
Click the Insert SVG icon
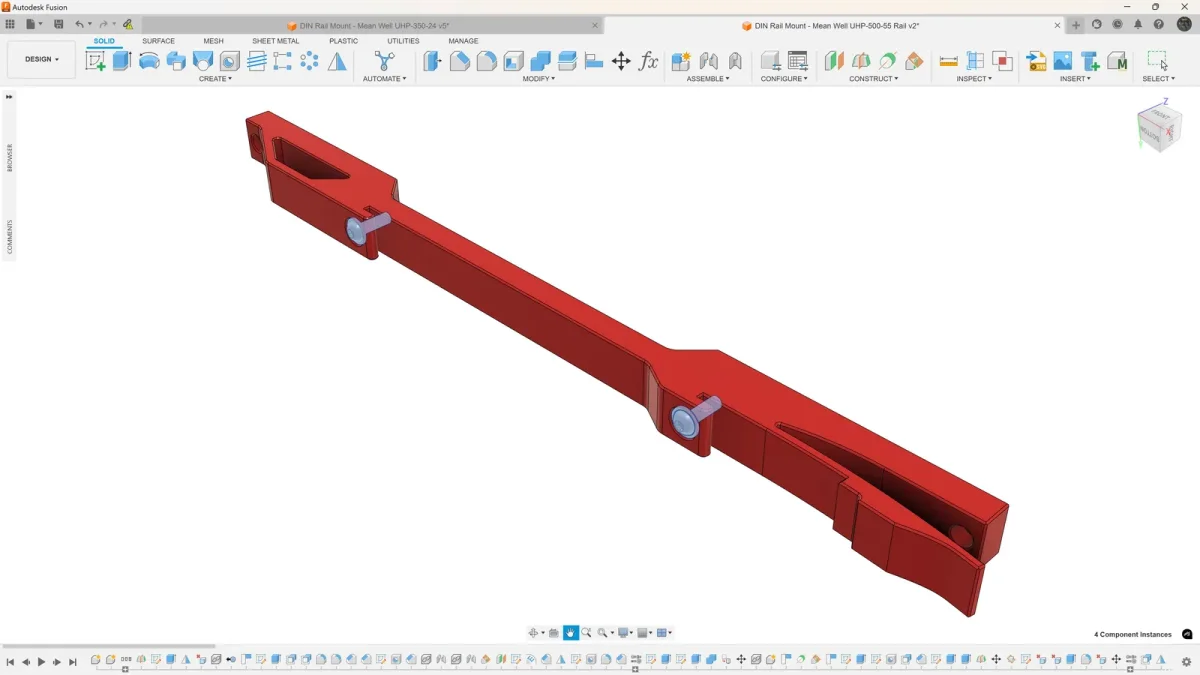(x=1036, y=61)
